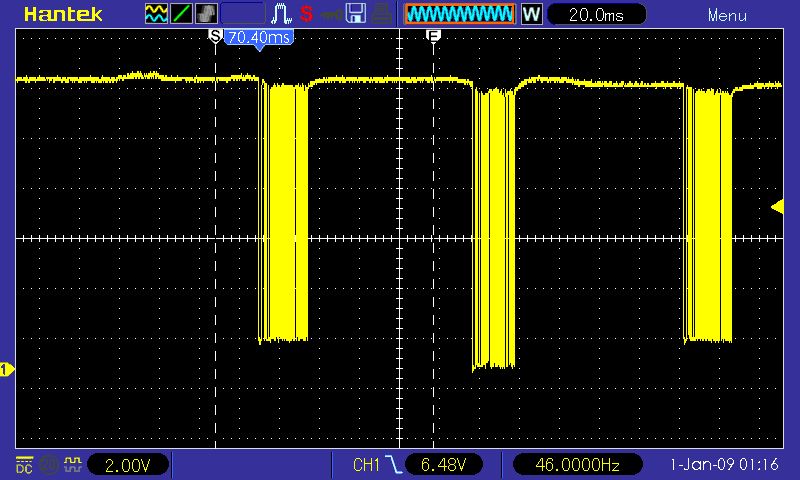Click the yellow trigger level arrow
This screenshot has height=480, width=800.
(777, 207)
